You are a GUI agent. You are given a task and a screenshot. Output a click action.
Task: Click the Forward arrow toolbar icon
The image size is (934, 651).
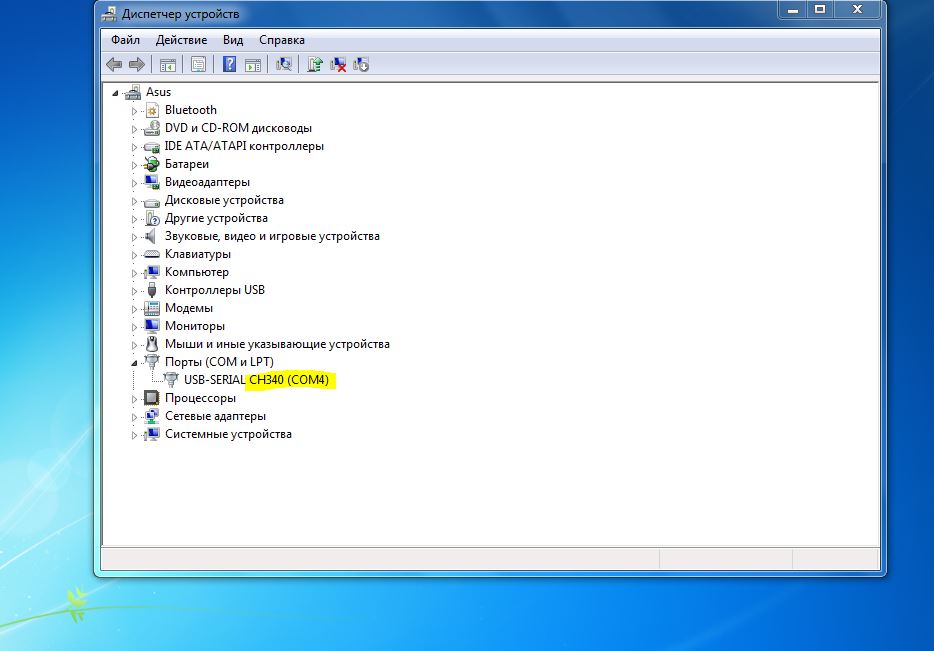[136, 65]
